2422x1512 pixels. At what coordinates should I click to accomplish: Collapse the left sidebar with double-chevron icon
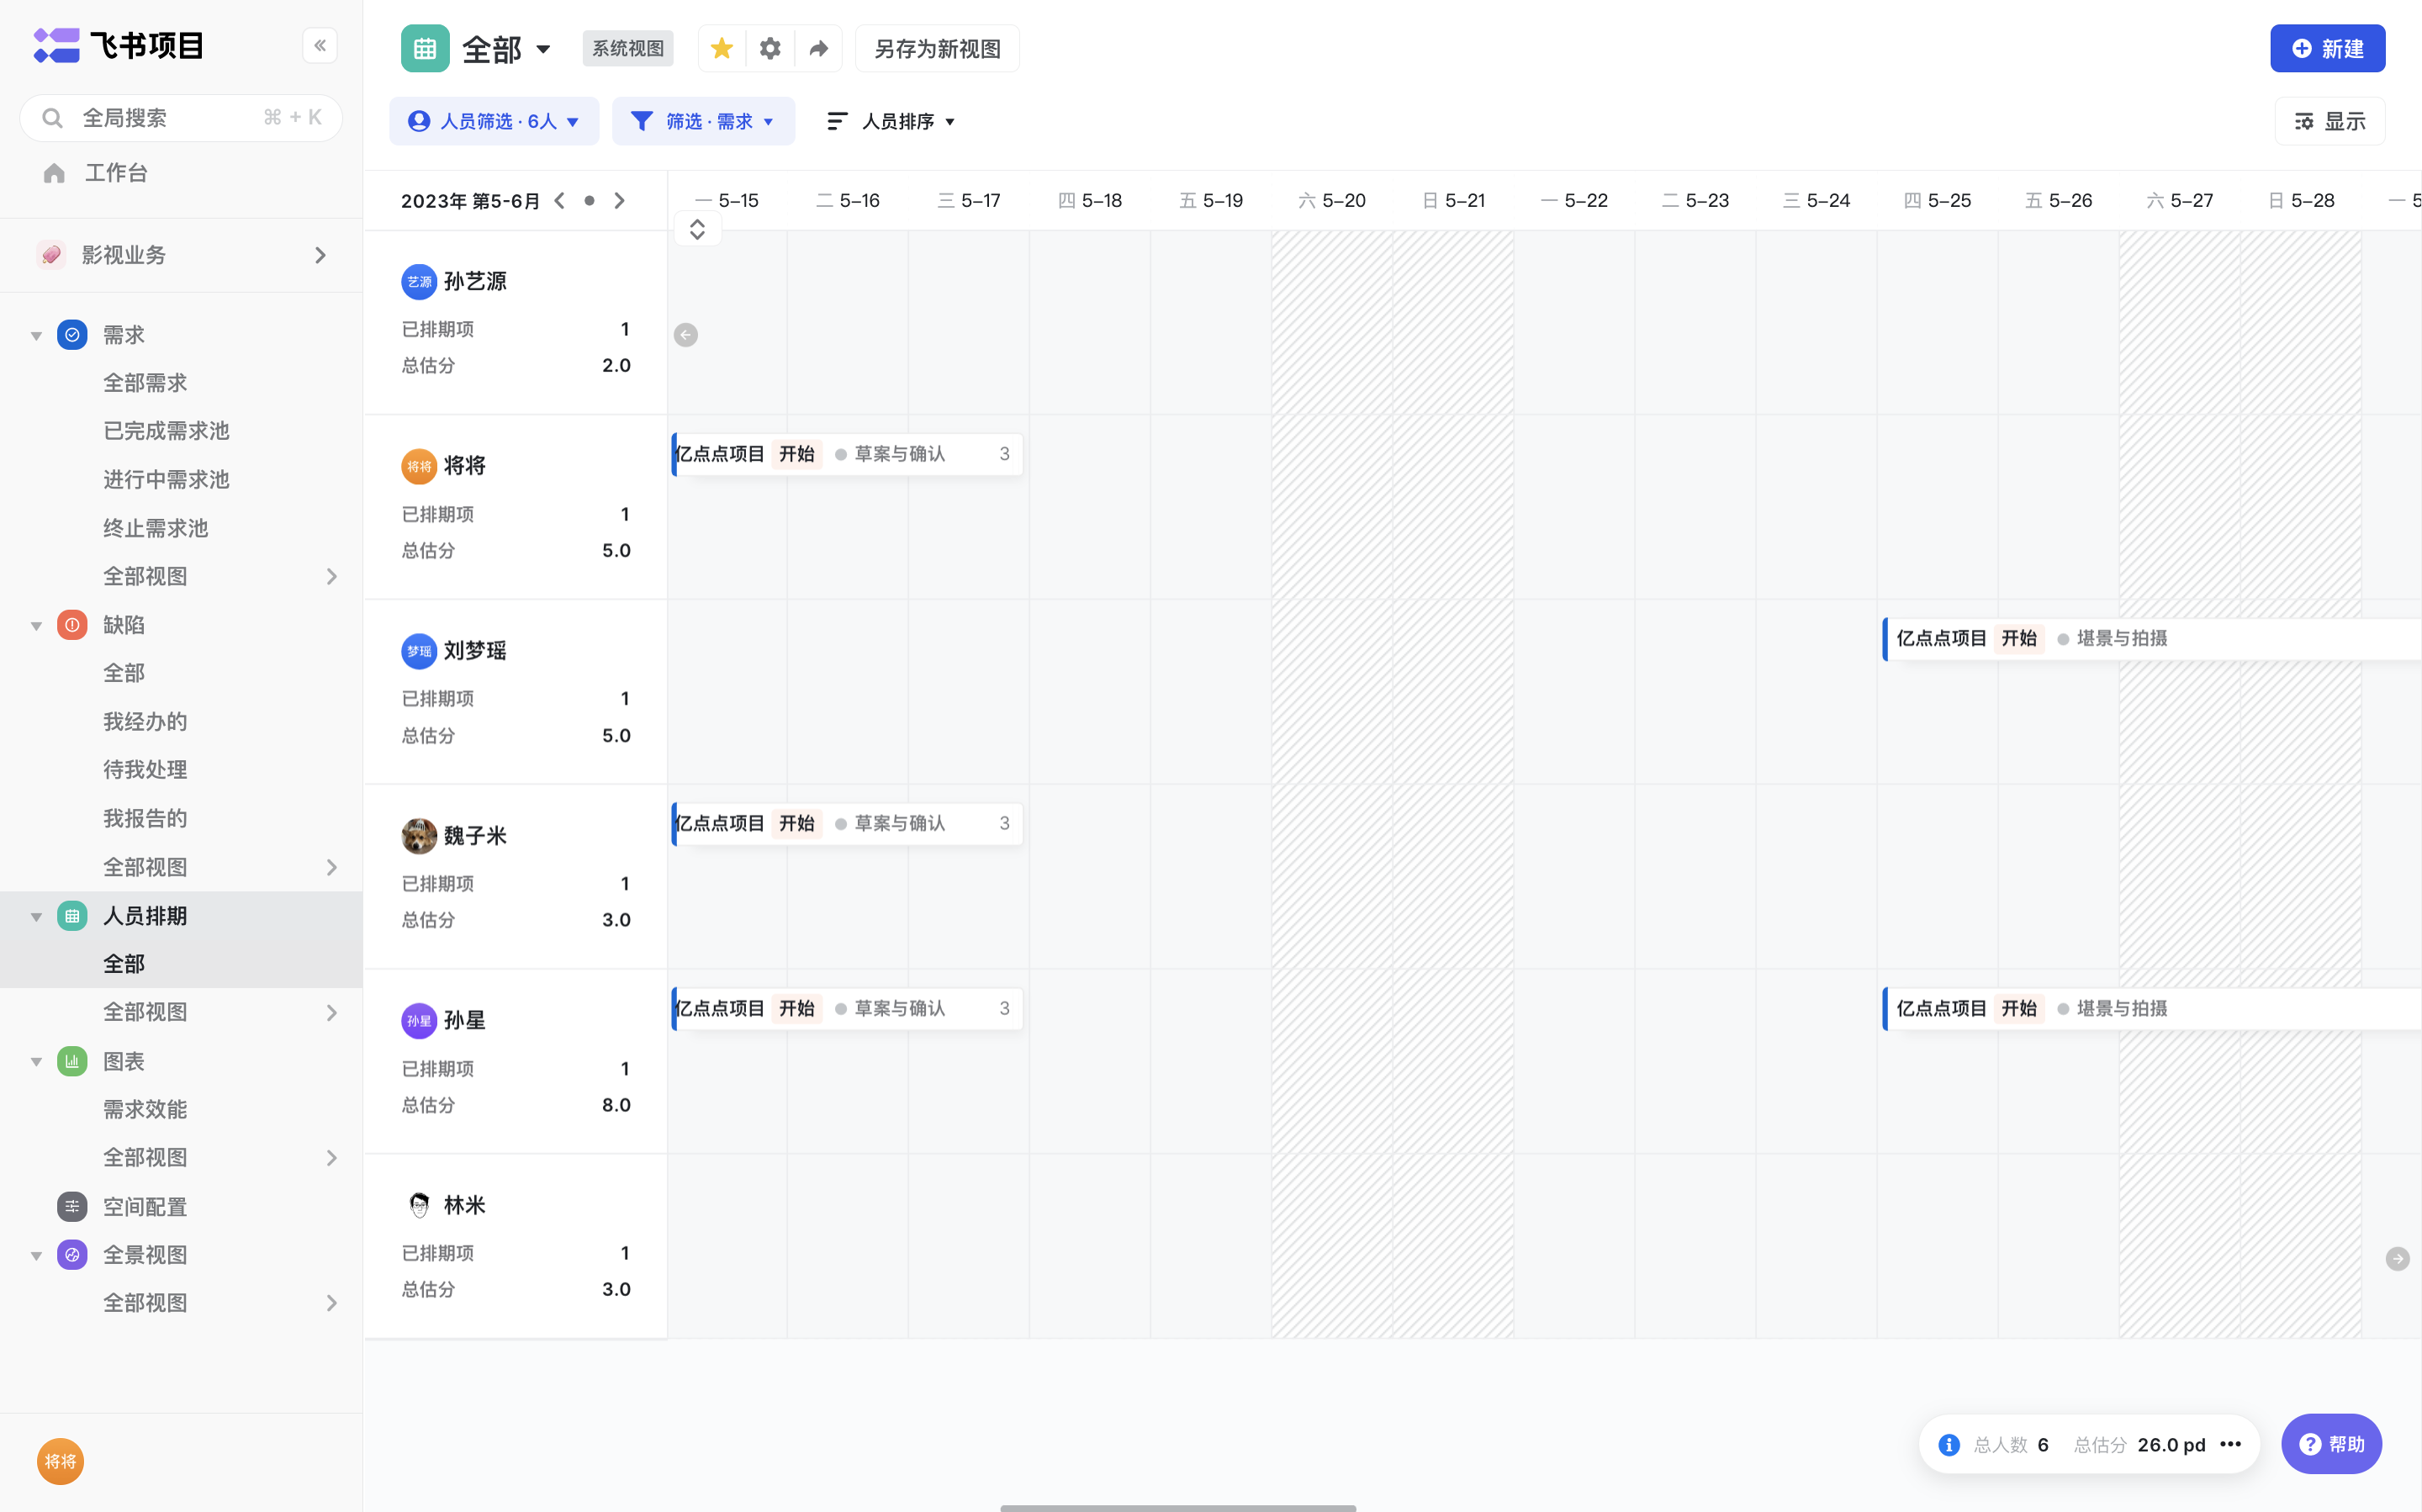(320, 46)
